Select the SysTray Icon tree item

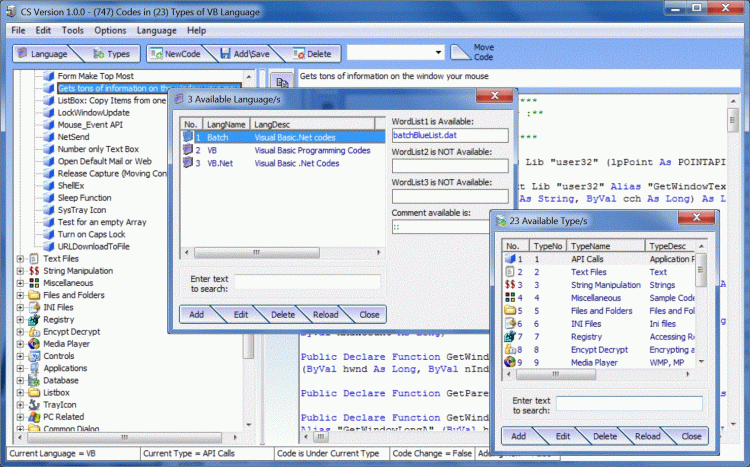[x=82, y=210]
